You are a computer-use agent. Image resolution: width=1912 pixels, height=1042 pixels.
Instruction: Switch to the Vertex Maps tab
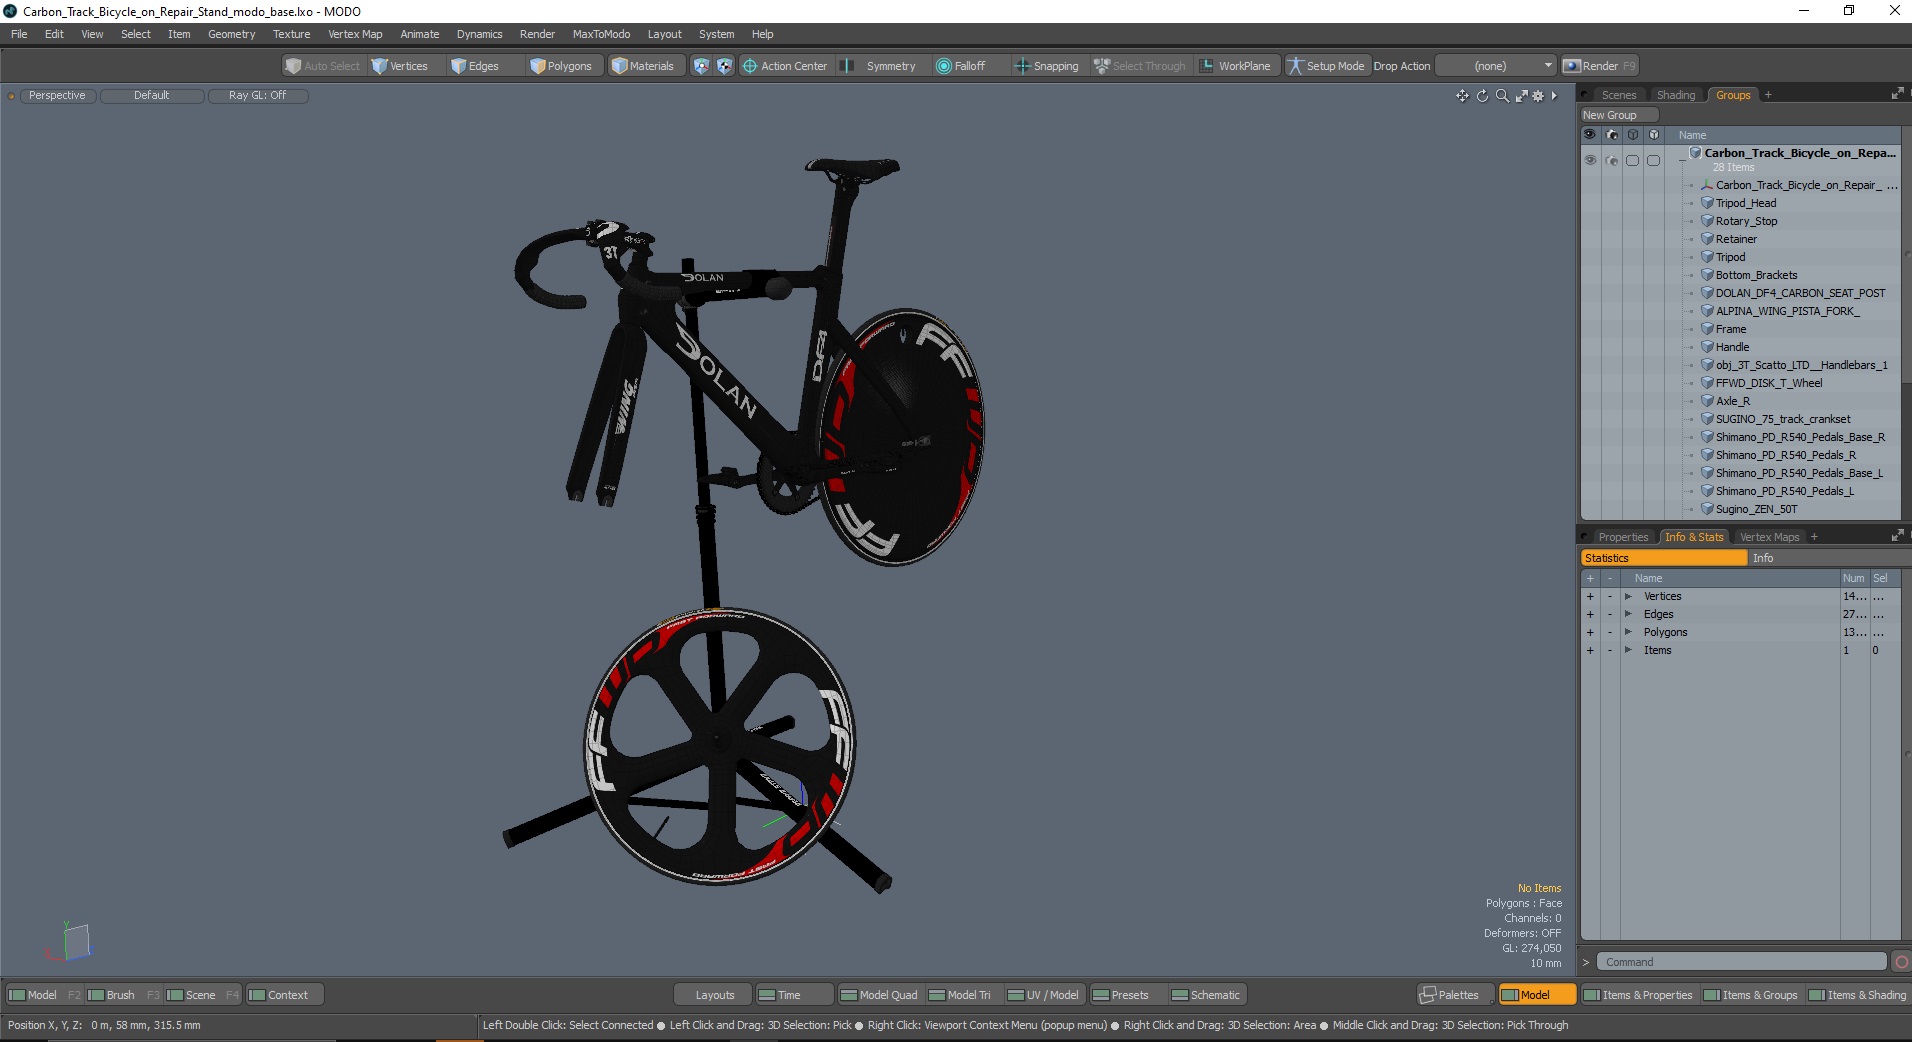pos(1769,537)
